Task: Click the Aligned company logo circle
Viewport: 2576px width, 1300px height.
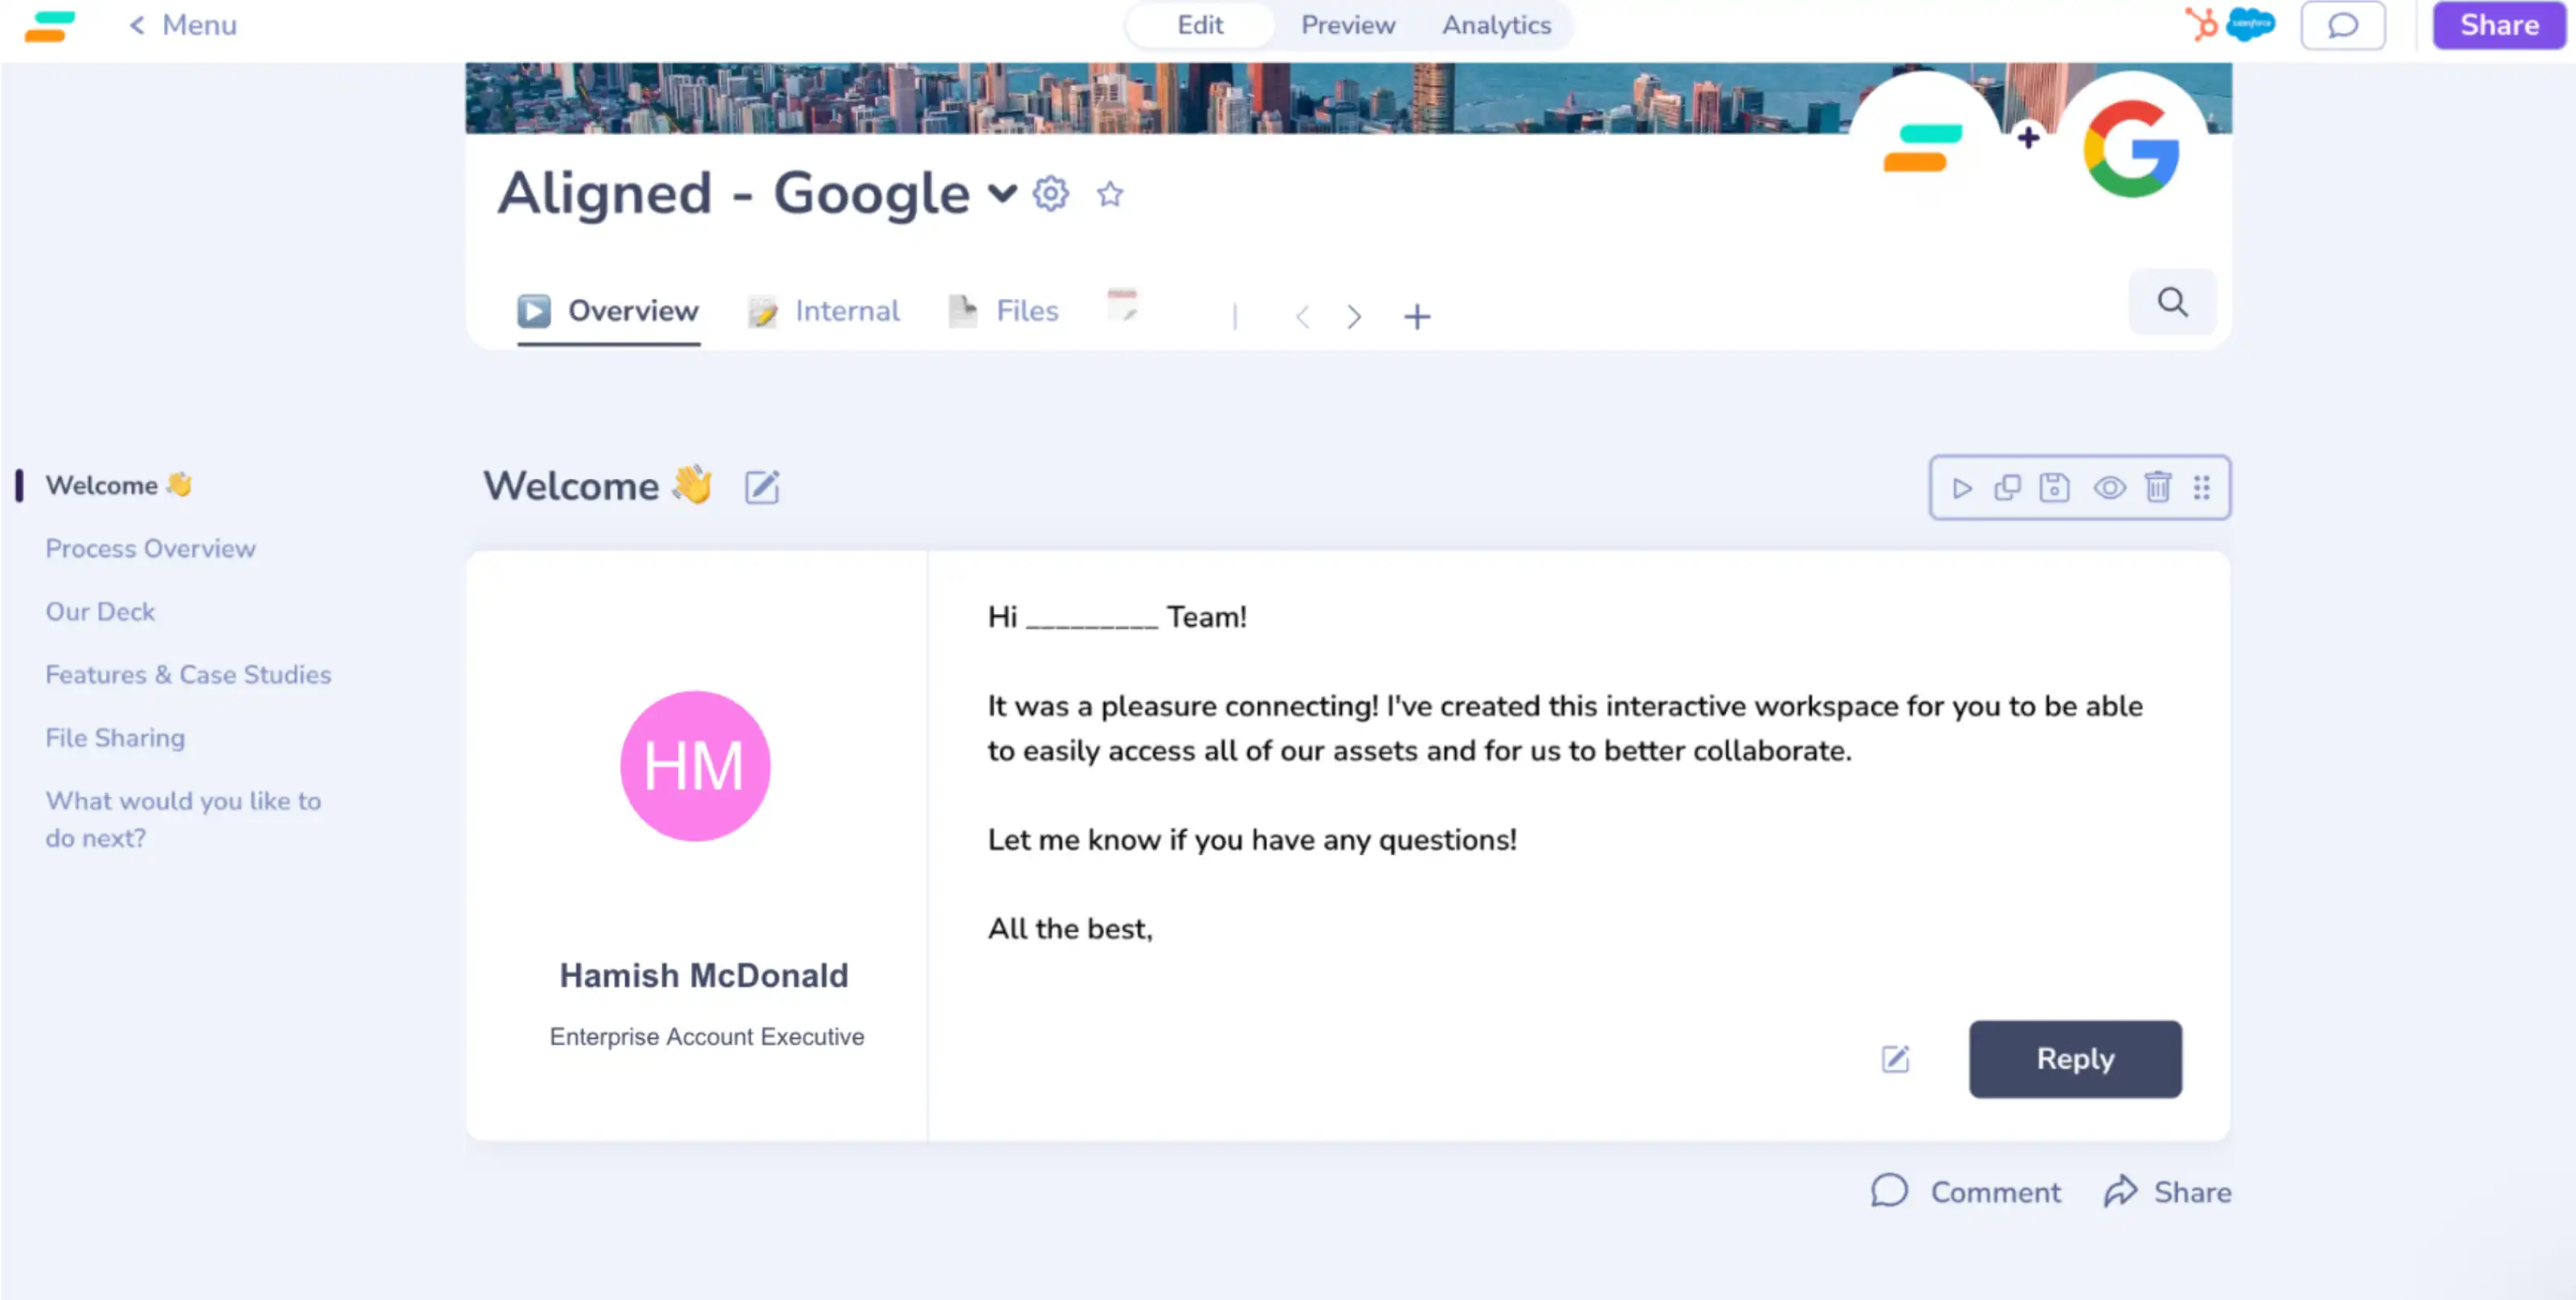Action: (1924, 148)
